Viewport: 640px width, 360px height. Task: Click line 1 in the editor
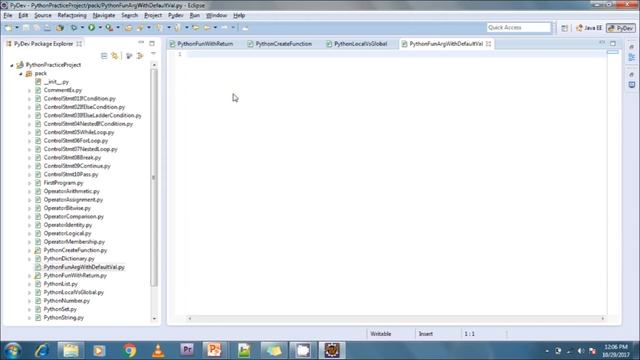[396, 54]
